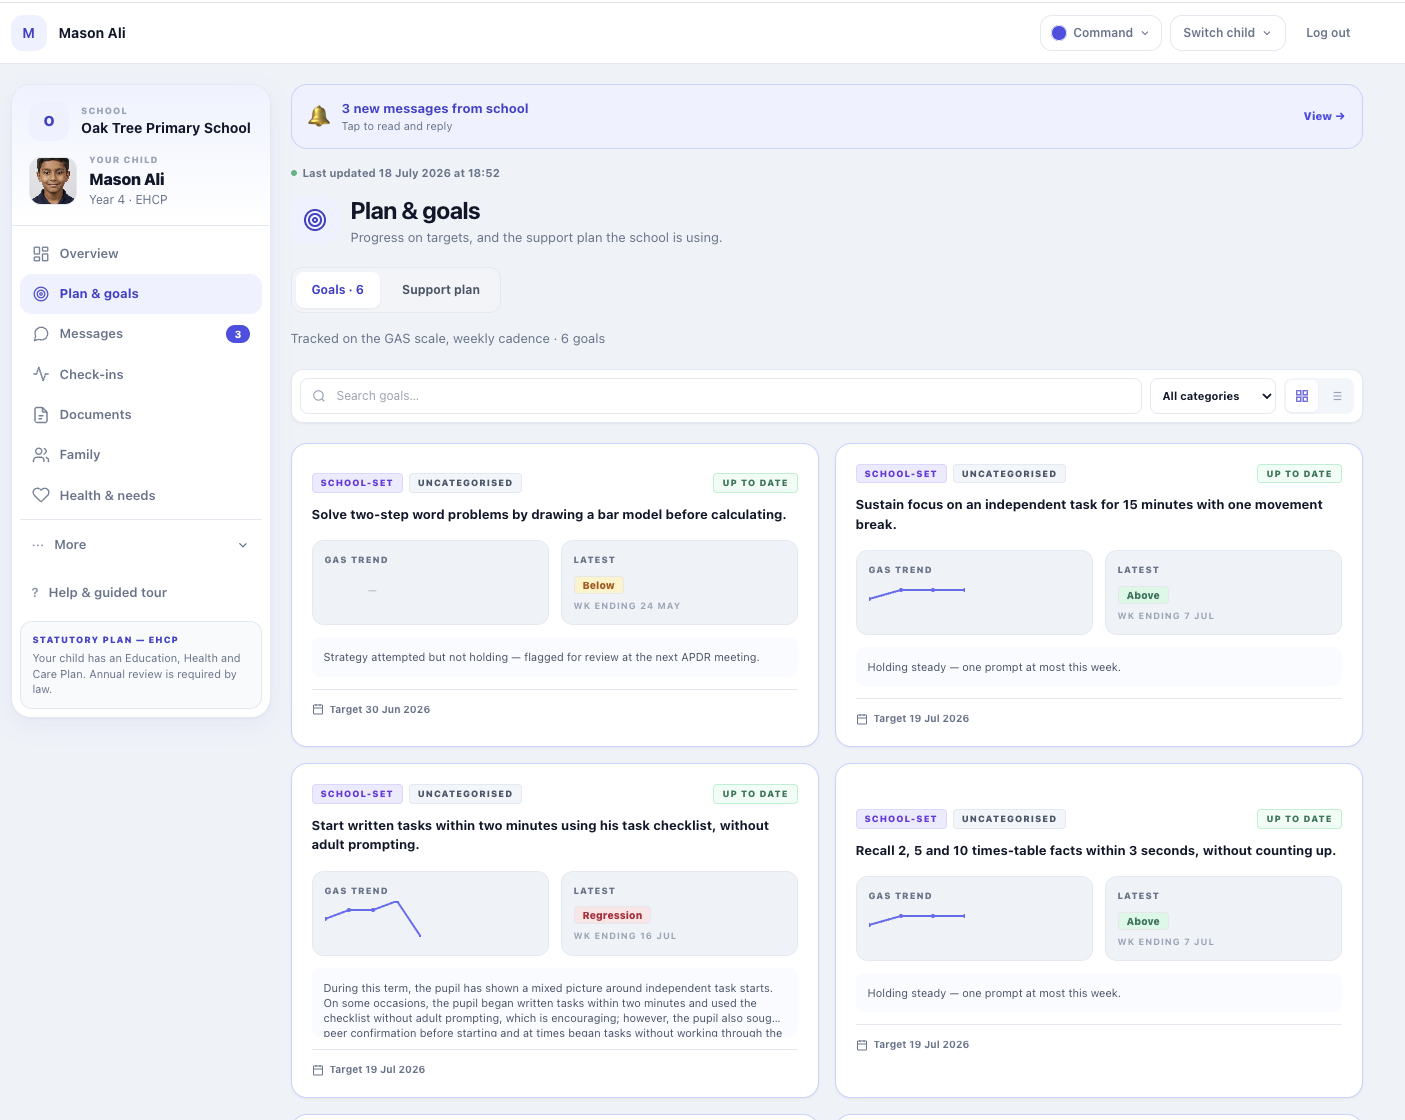
Task: Click the question mark help icon
Action: pyautogui.click(x=35, y=593)
